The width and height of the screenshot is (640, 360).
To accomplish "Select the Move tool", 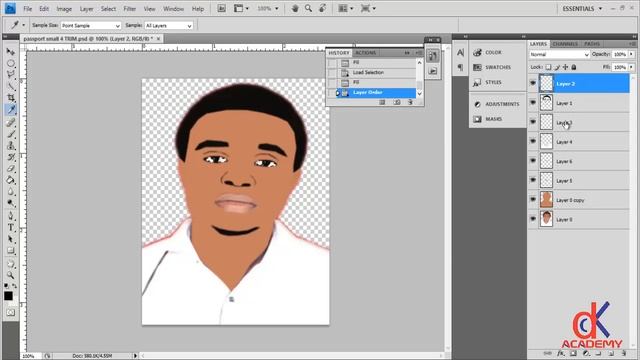I will point(11,52).
